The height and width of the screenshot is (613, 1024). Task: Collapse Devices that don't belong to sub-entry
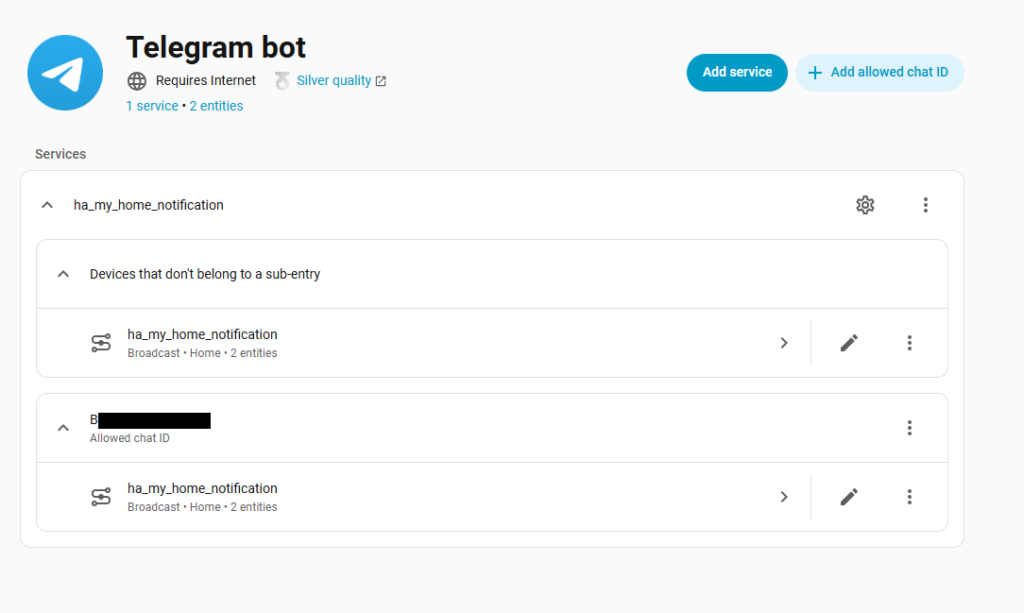63,274
